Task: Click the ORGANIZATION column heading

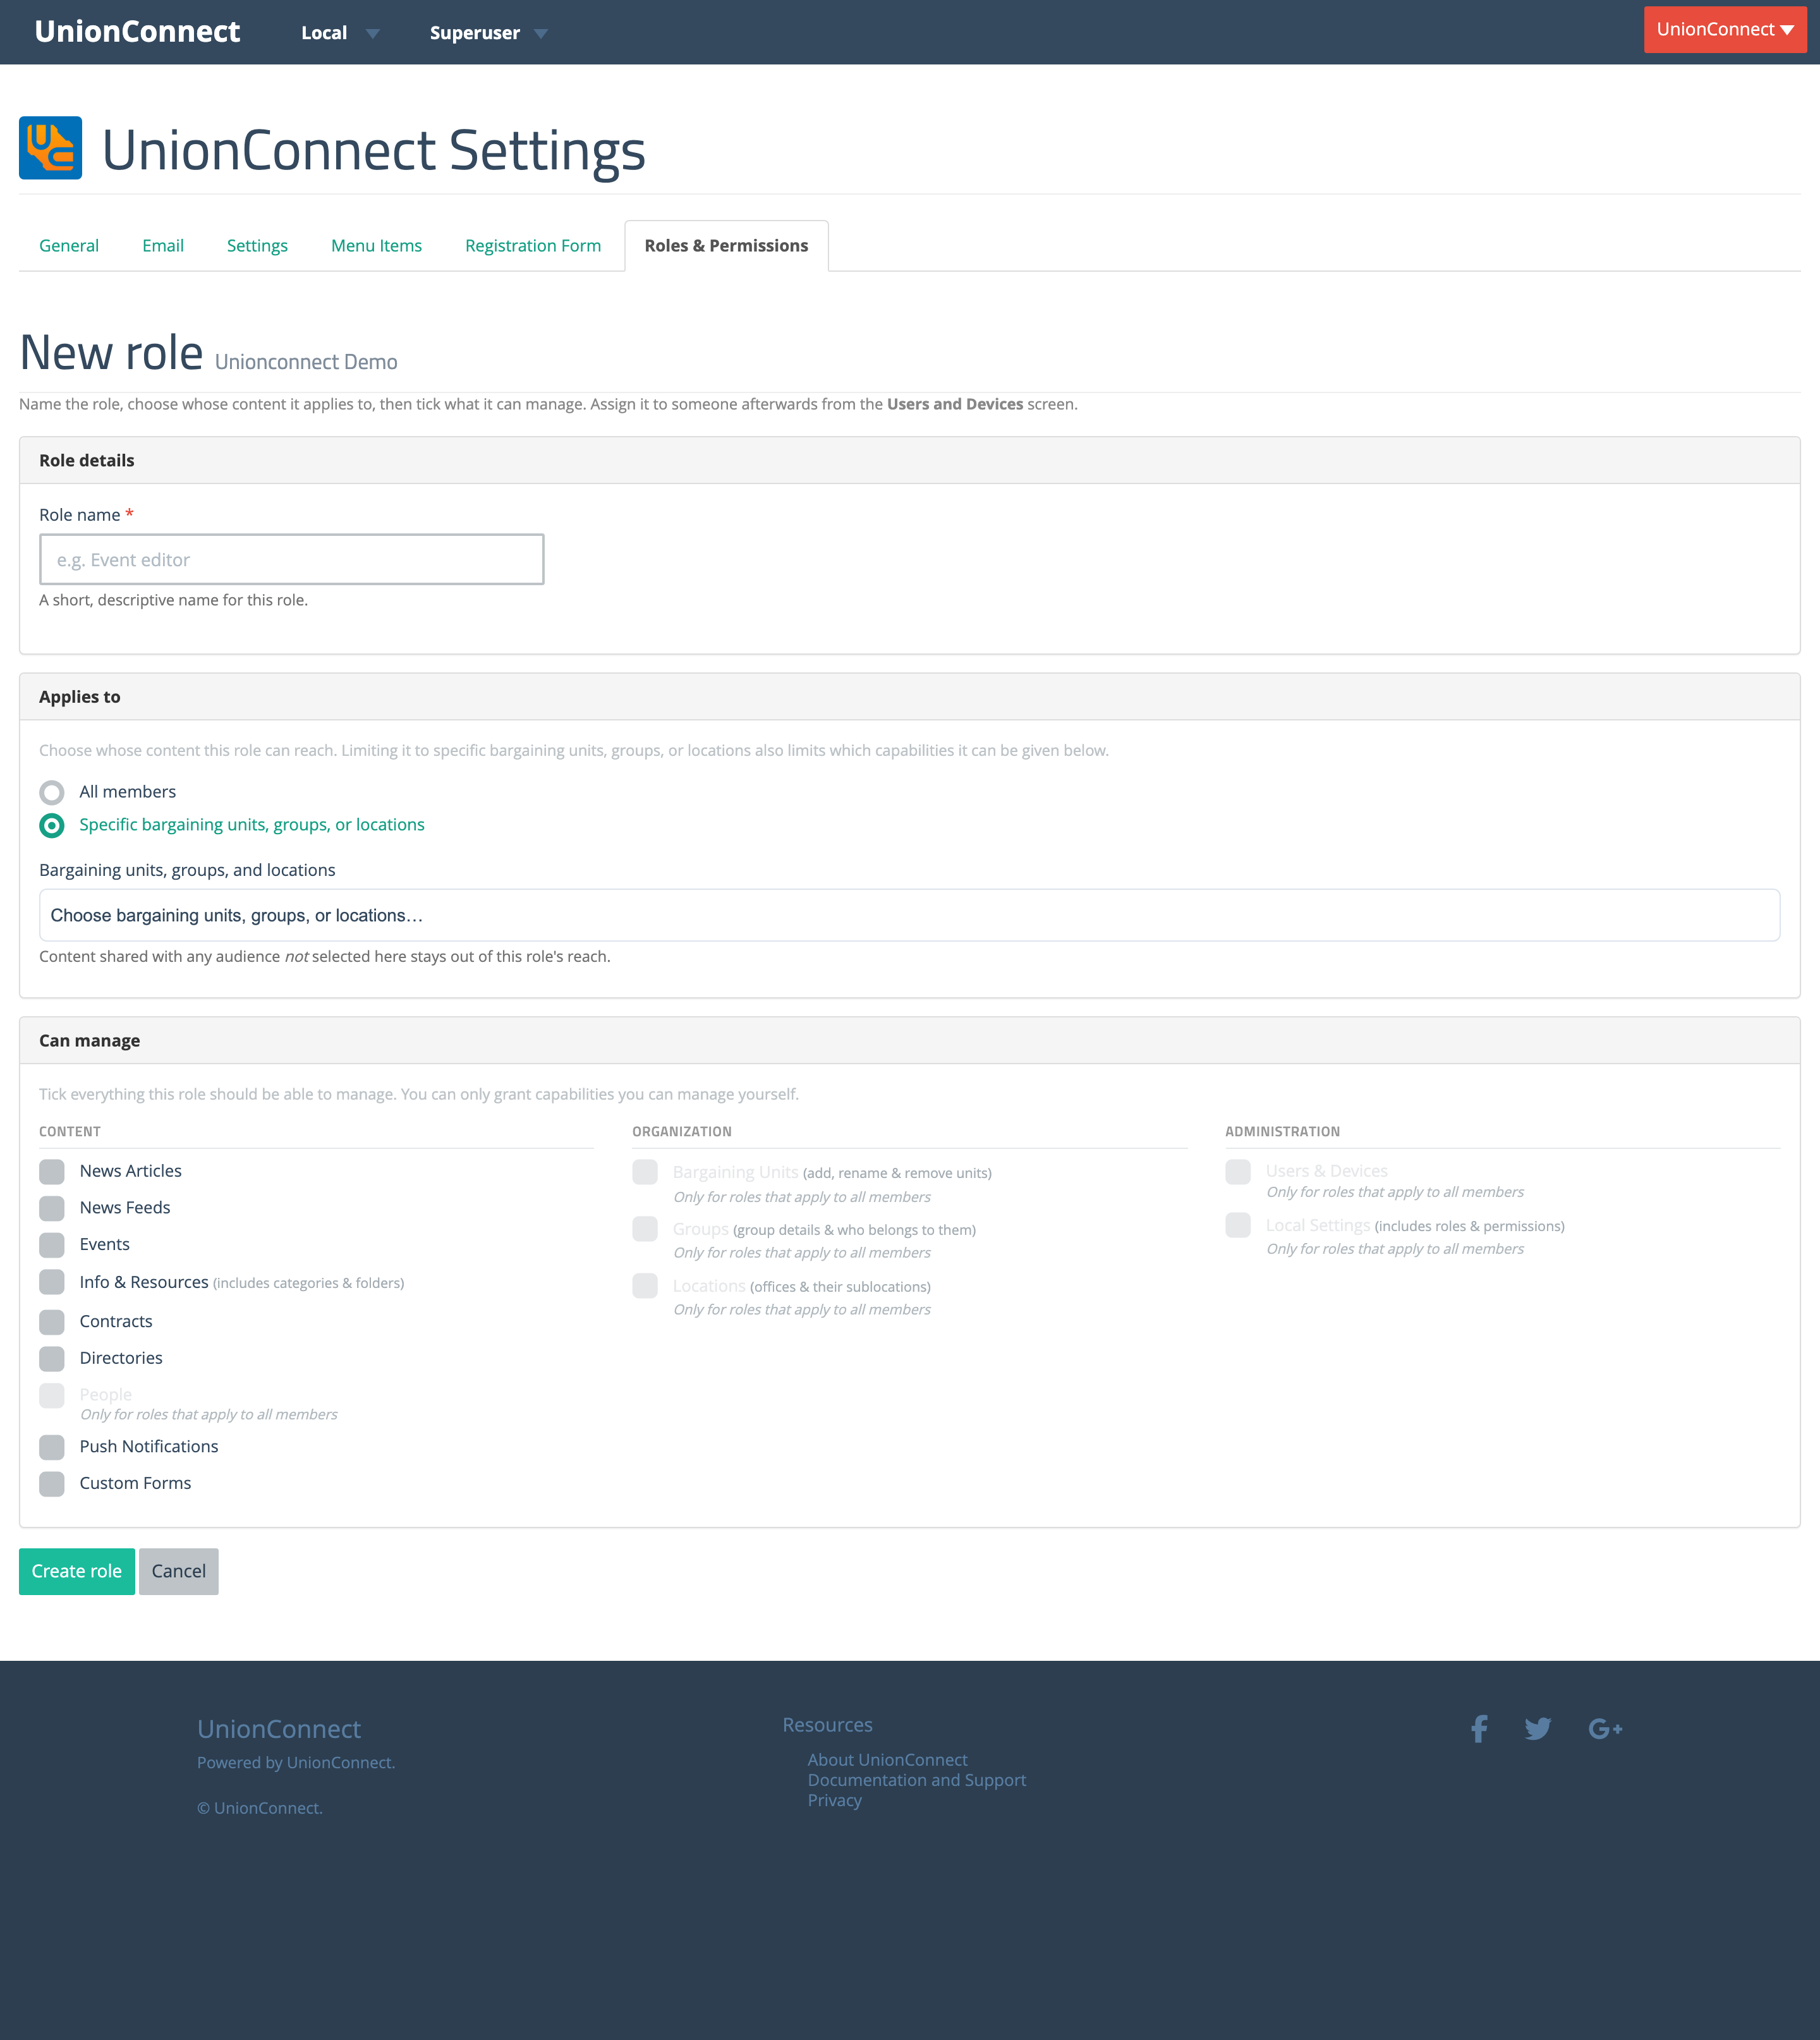Action: [x=682, y=1132]
